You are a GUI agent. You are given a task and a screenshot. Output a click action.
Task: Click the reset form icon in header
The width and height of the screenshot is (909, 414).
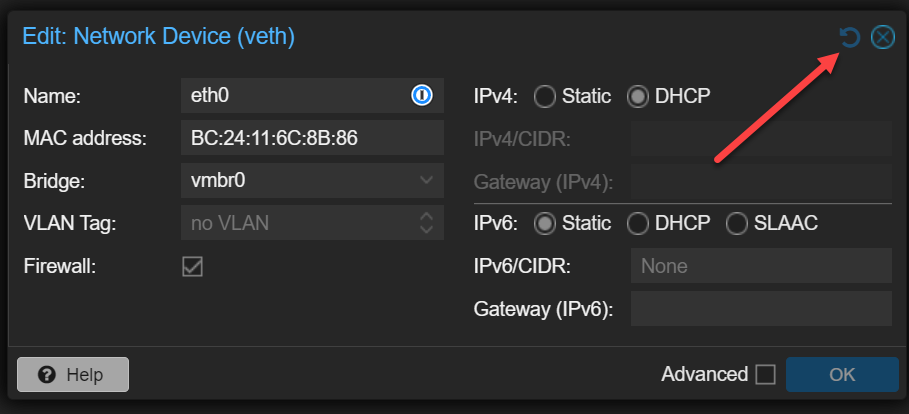click(850, 38)
